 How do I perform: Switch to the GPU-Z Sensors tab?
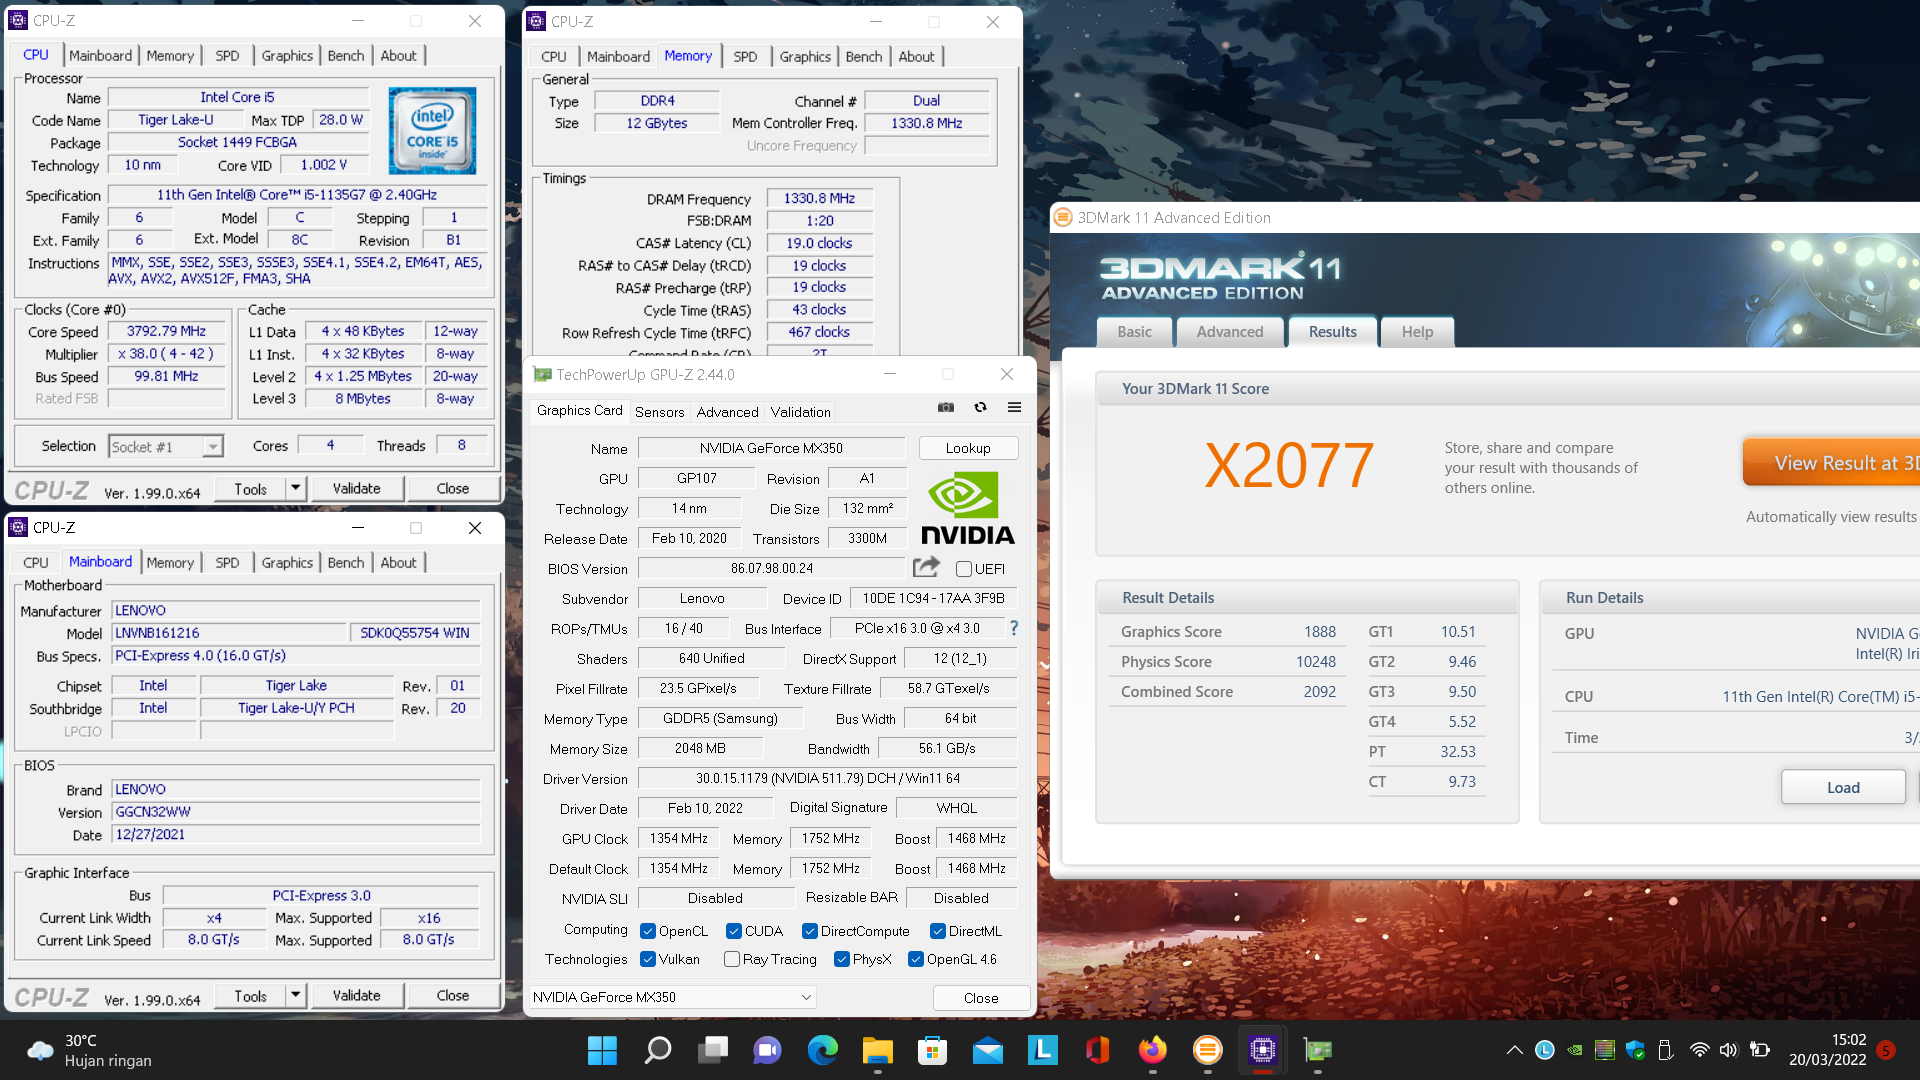coord(659,412)
